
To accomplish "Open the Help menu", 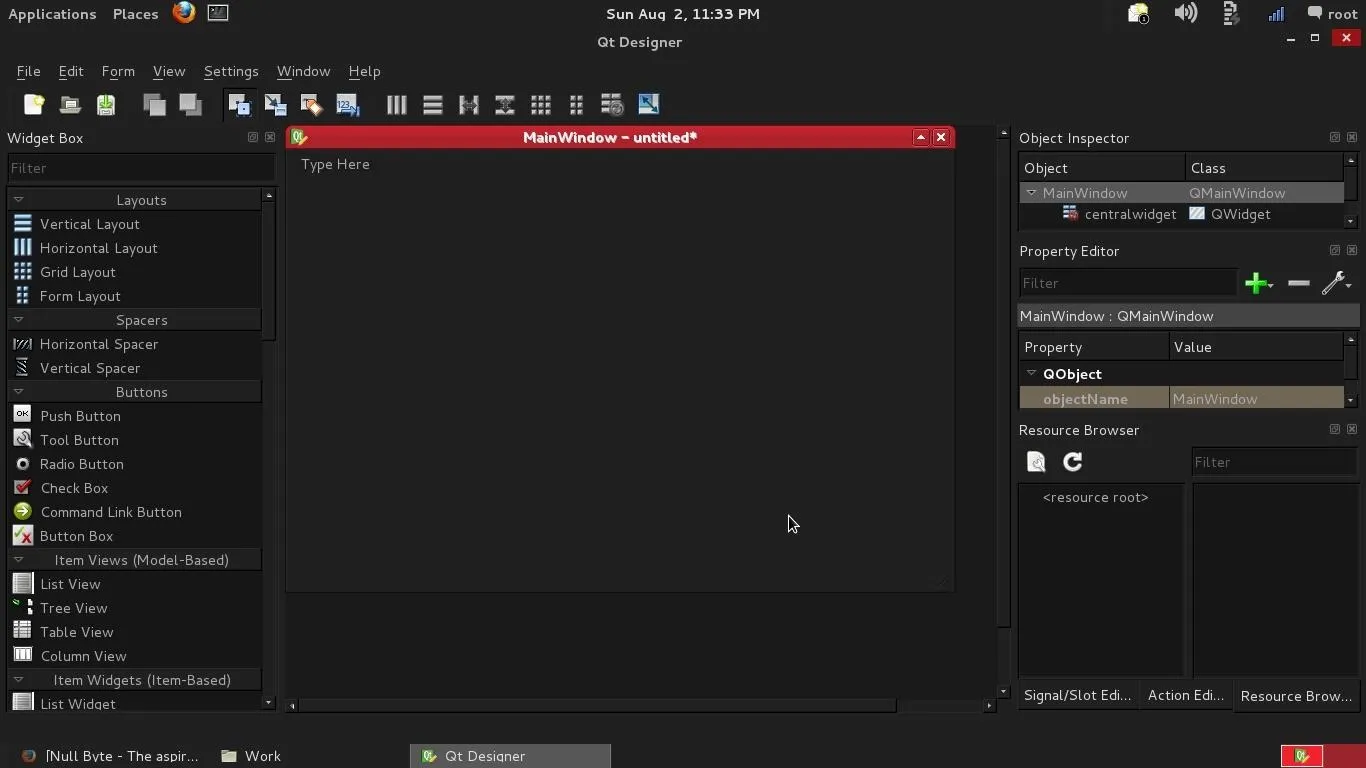I will point(364,71).
